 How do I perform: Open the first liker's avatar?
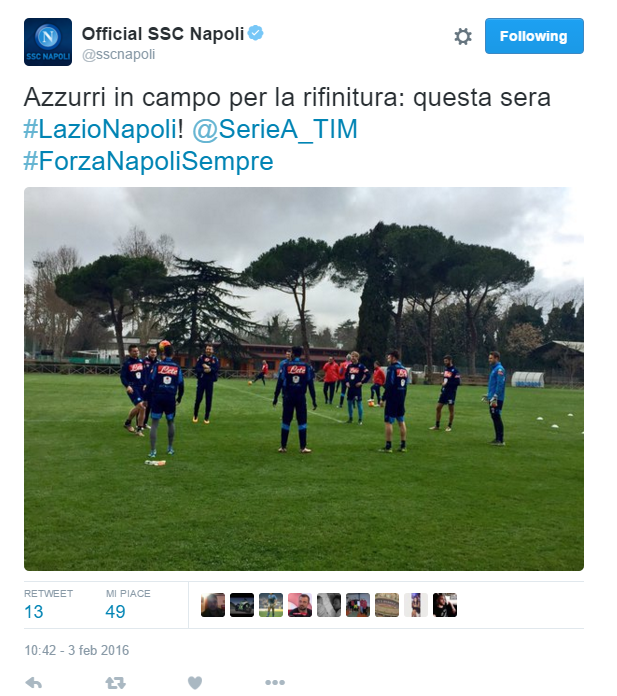pos(213,605)
